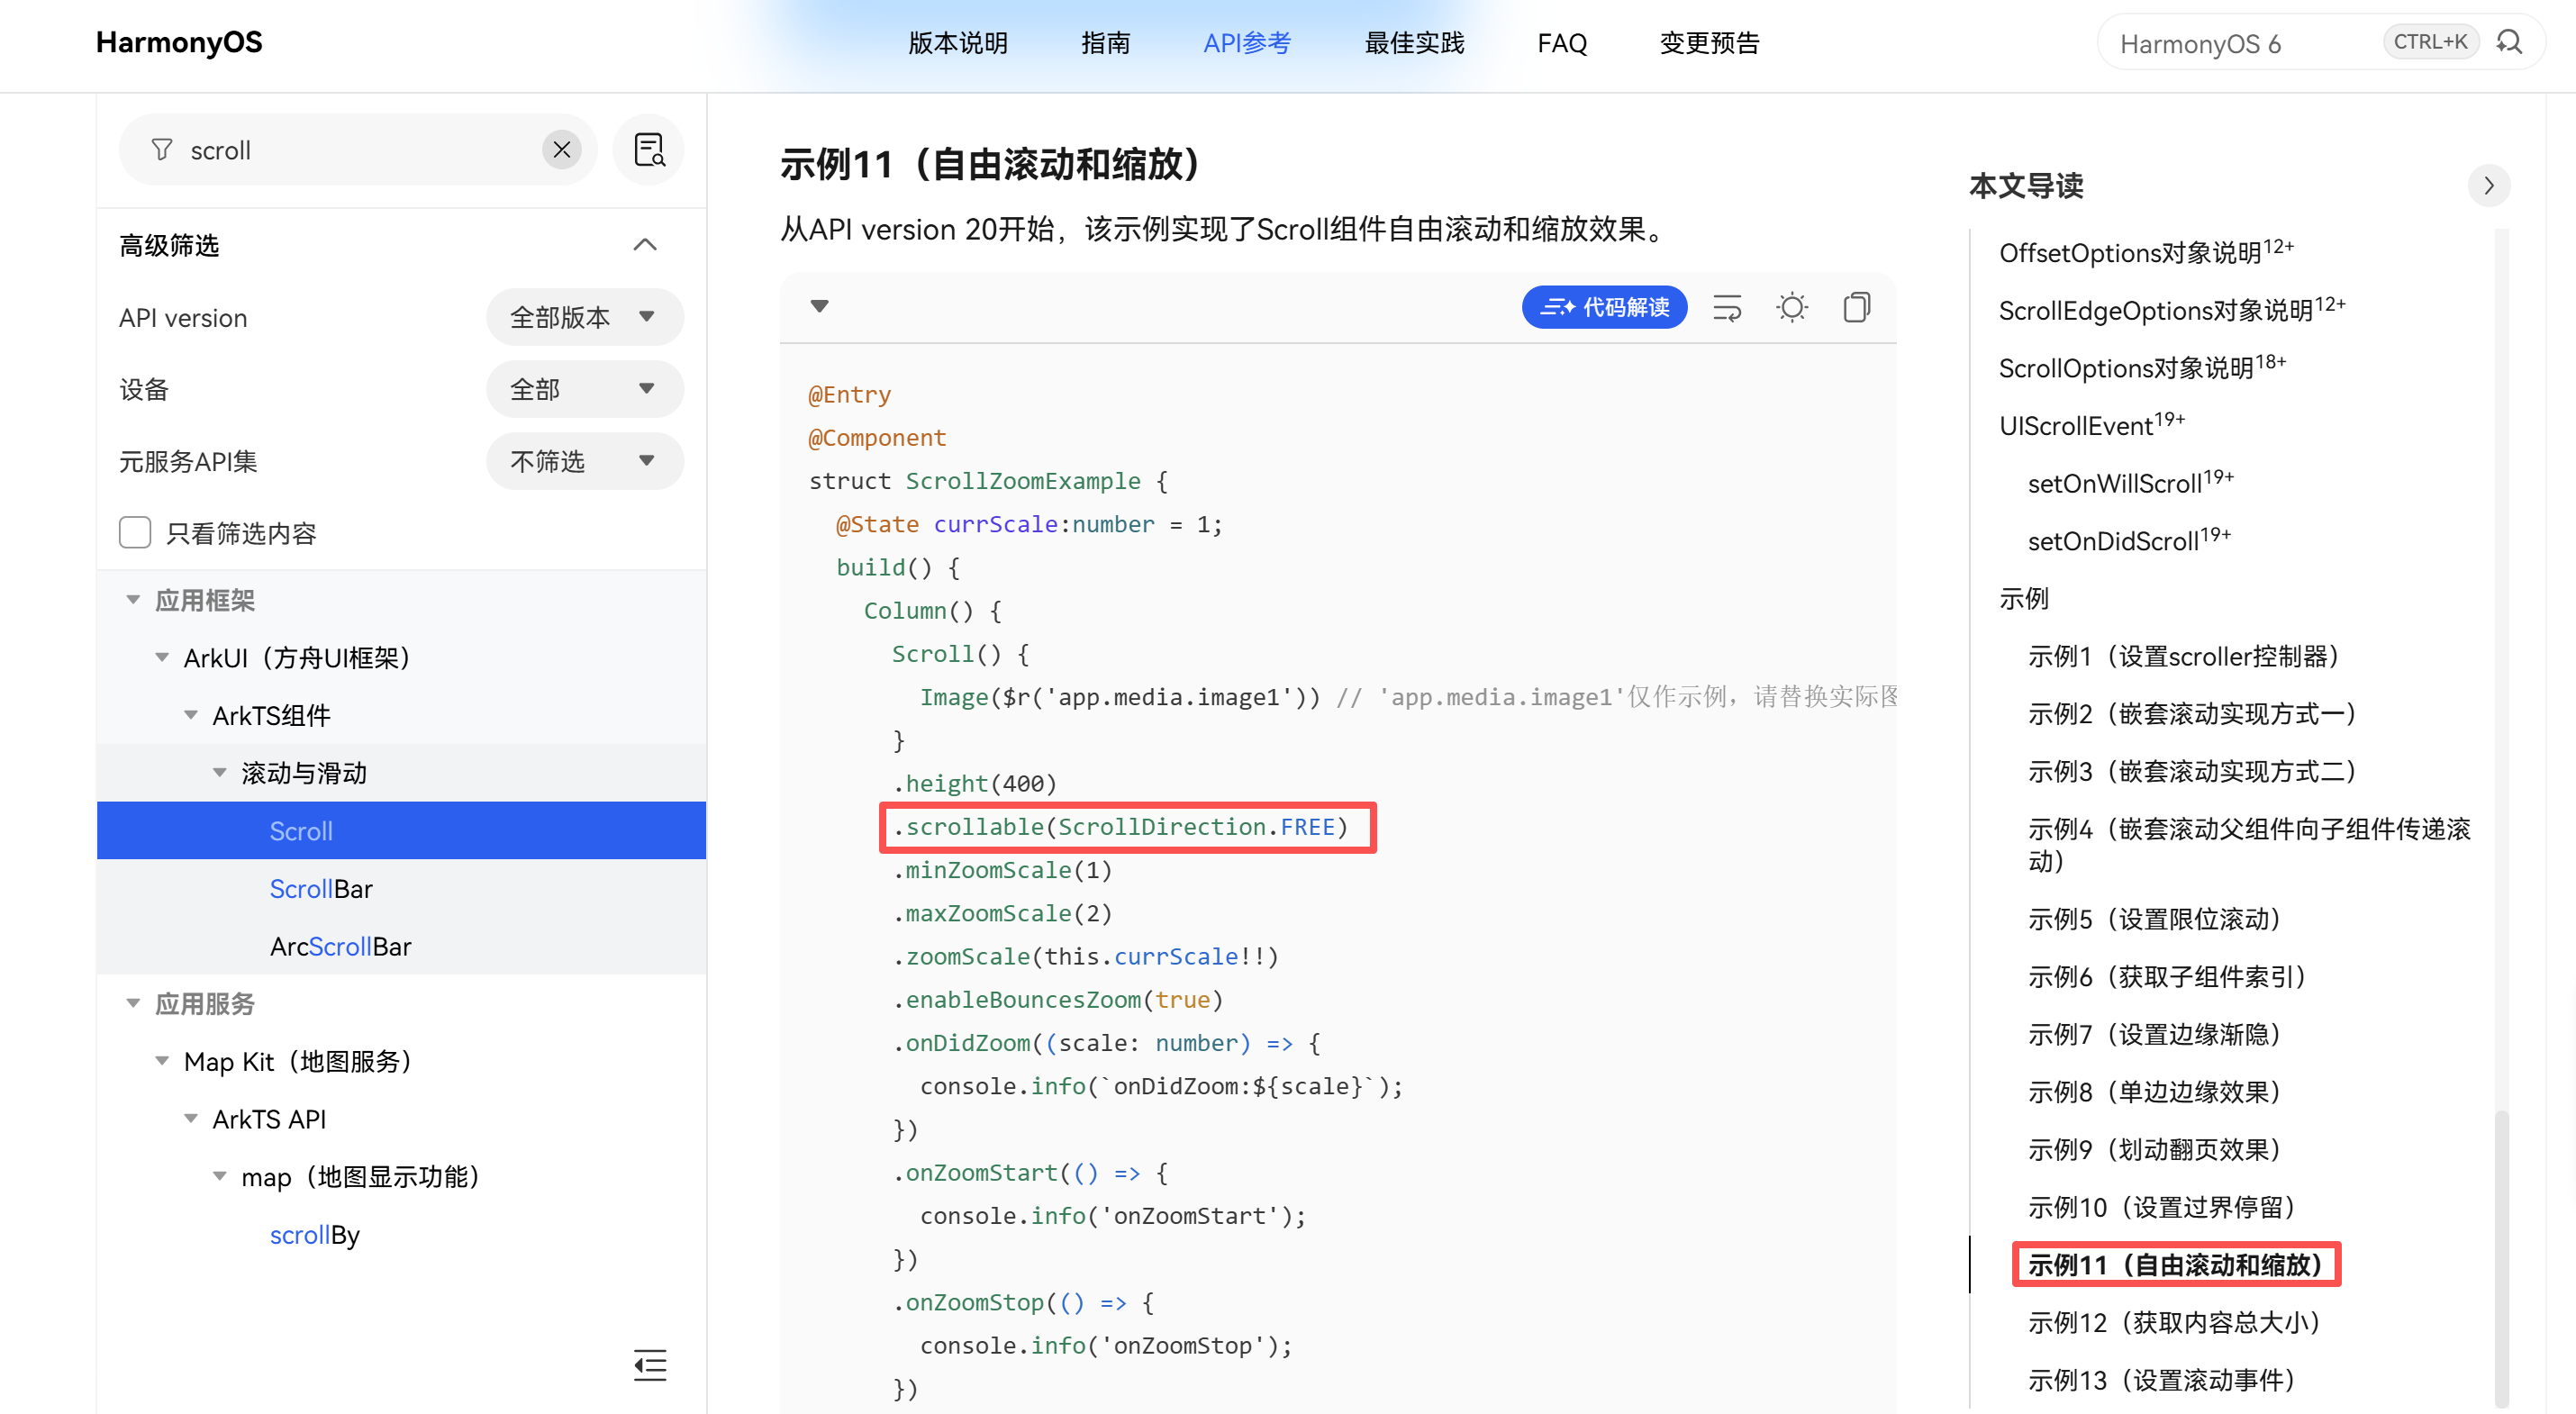Collapse the 应用框架 tree node
This screenshot has height=1414, width=2576.
[133, 600]
